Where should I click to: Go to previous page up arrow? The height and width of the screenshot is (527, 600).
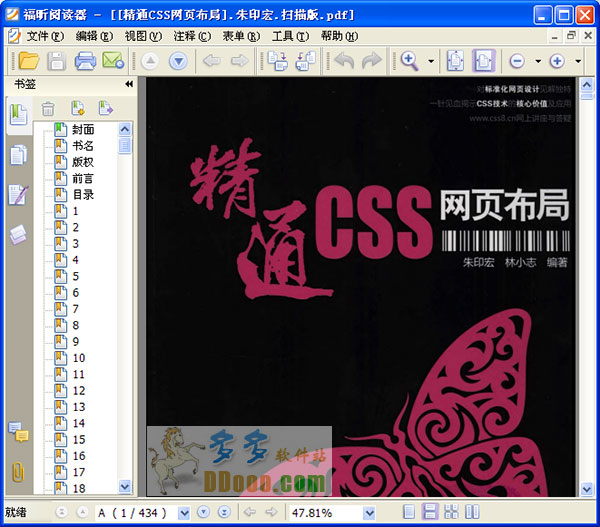coord(150,60)
